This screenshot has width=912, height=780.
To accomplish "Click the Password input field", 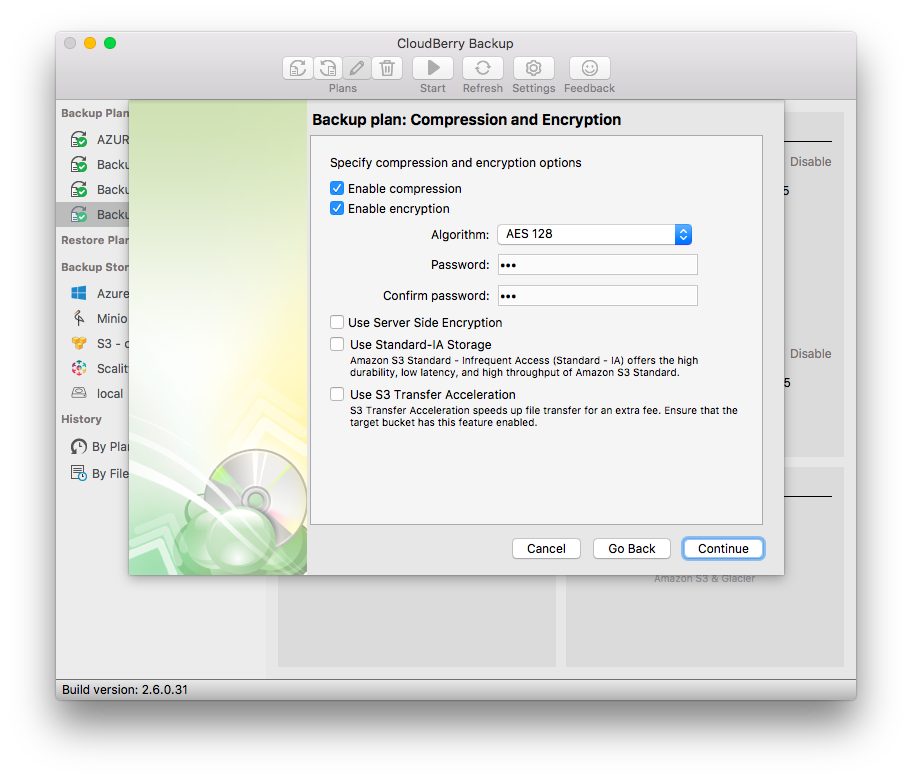I will pos(597,265).
